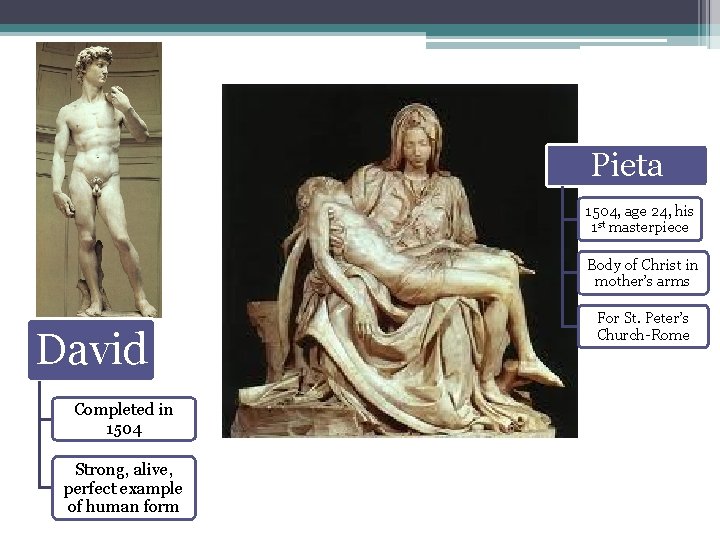Select 'Strong, alive, perfect example of human form' box
Screen dimensions: 720x540
pyautogui.click(x=124, y=488)
